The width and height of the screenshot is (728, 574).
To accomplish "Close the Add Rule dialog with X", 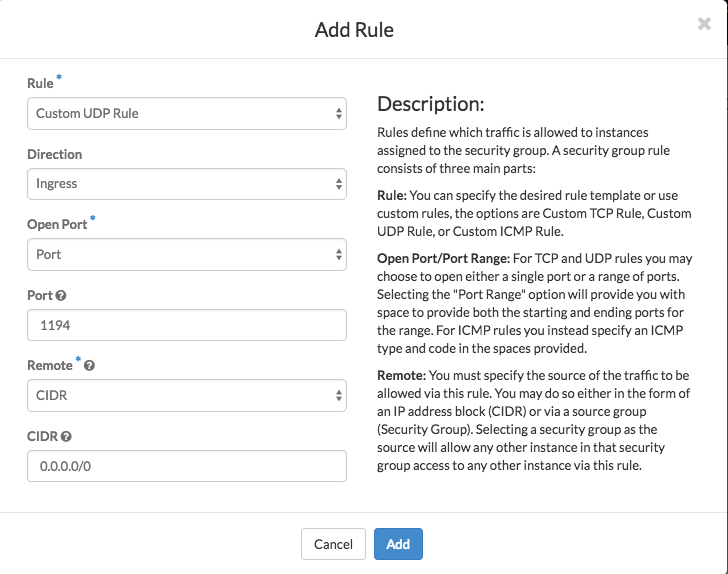I will [704, 25].
